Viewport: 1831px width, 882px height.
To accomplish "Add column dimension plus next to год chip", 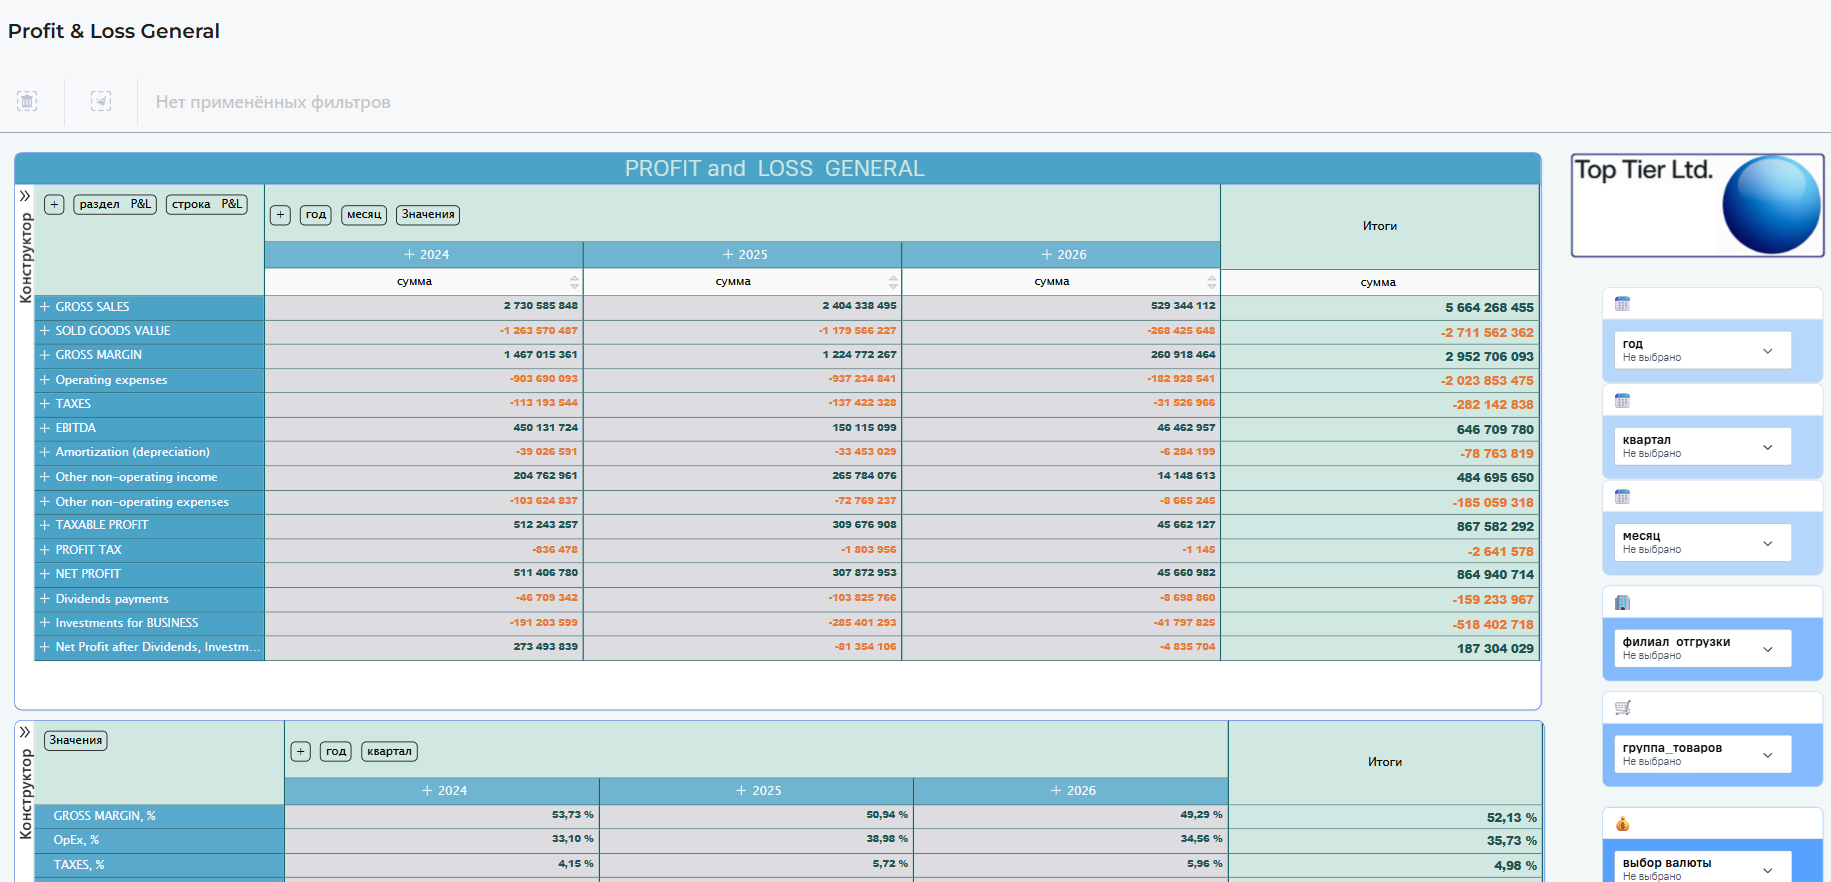I will 281,215.
